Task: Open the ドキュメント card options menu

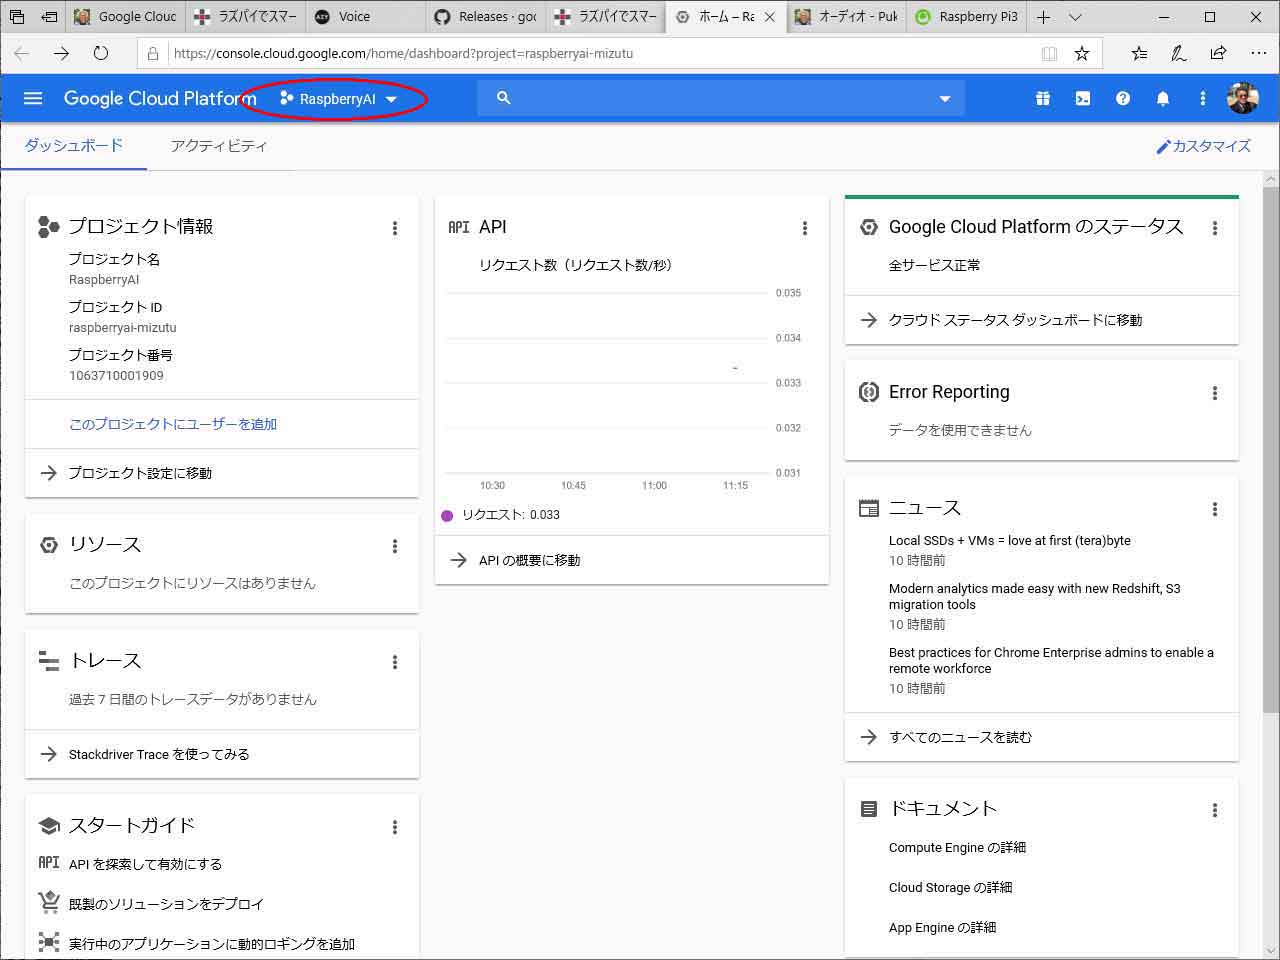Action: (1215, 810)
